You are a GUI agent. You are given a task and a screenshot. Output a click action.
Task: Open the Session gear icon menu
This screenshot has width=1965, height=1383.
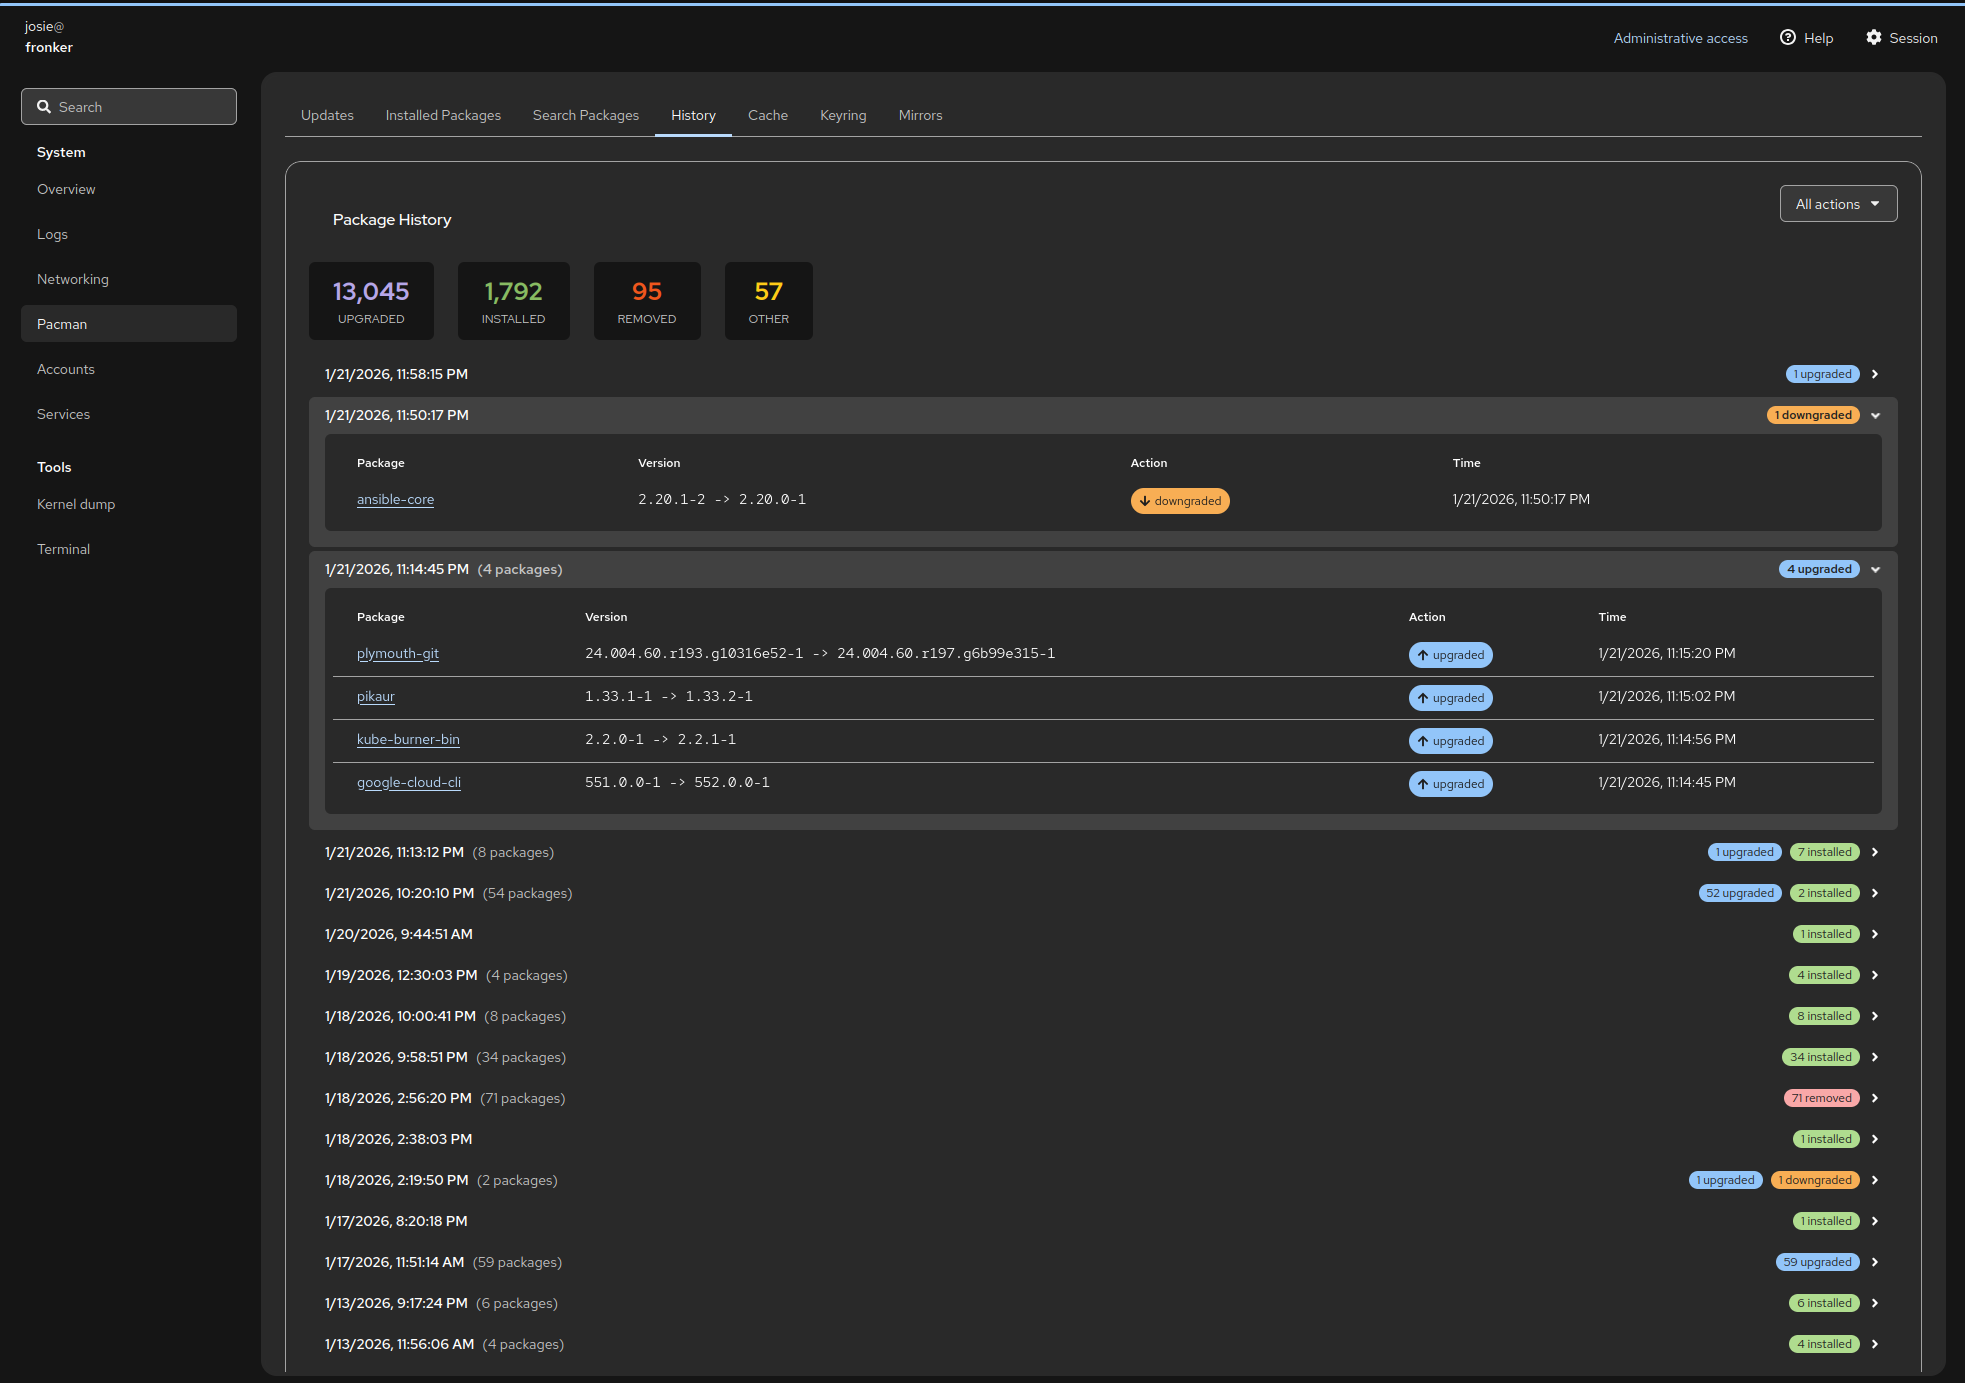[x=1873, y=38]
